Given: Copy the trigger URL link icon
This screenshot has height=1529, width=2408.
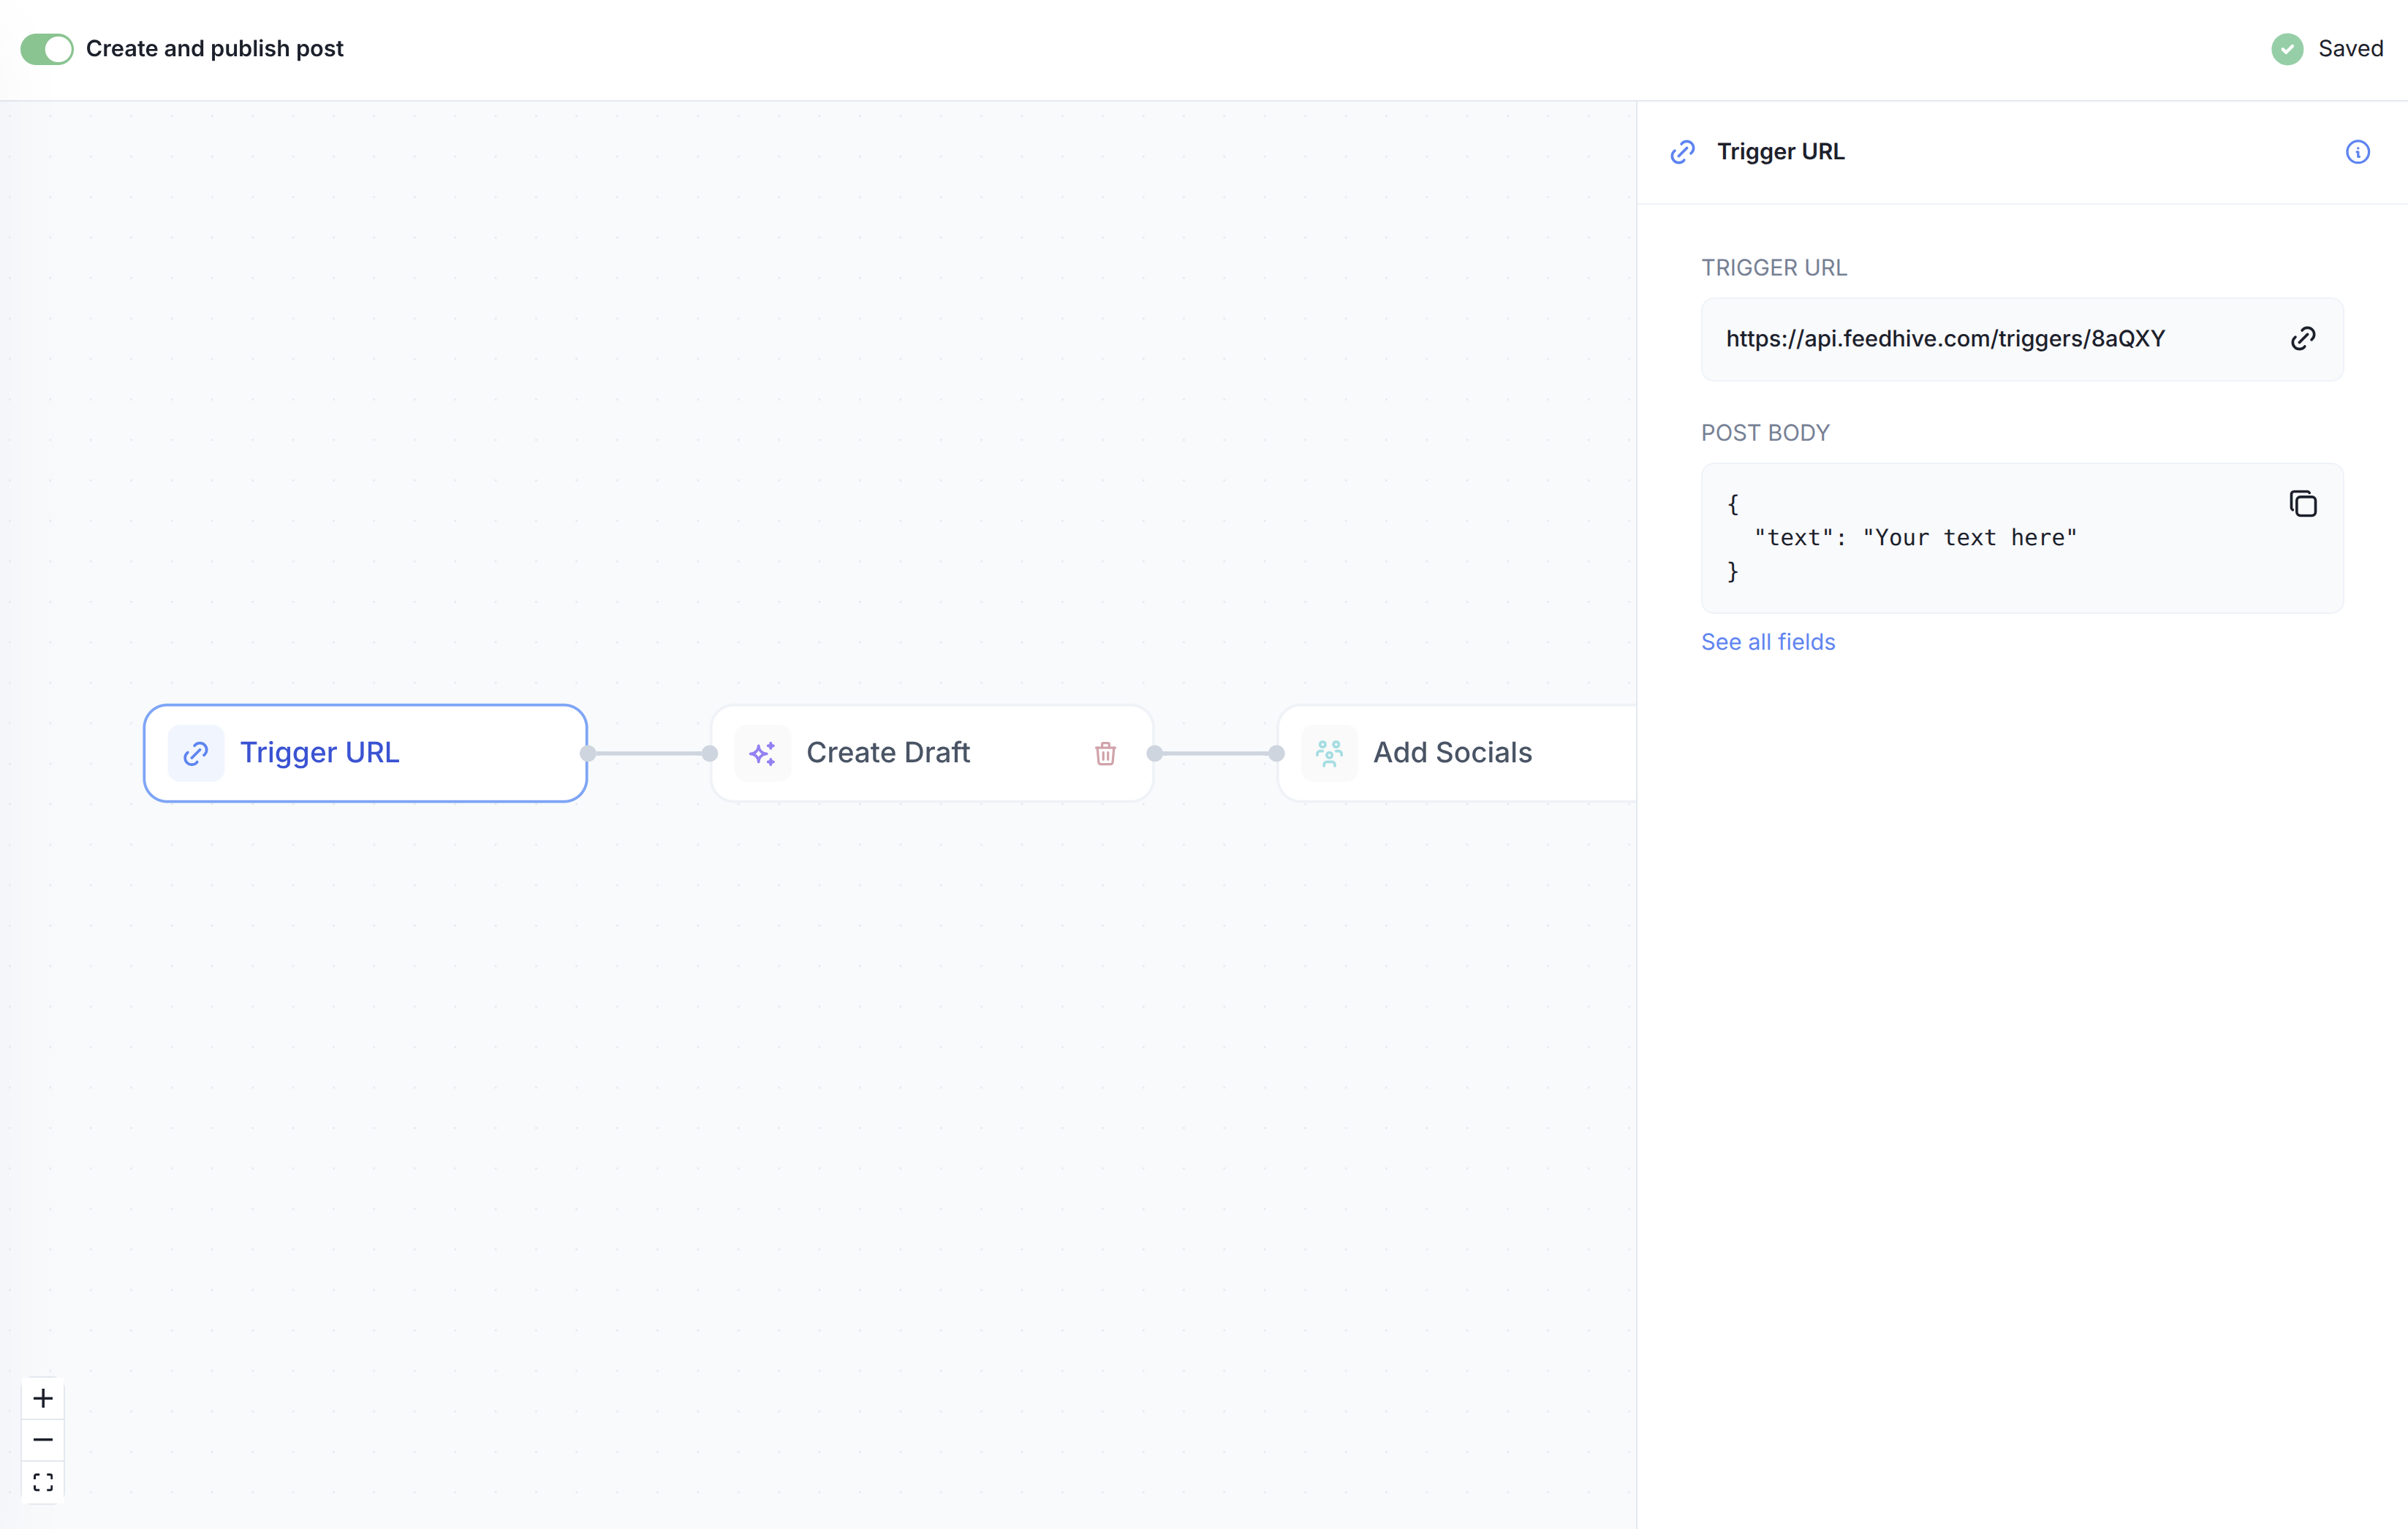Looking at the screenshot, I should pyautogui.click(x=2303, y=339).
